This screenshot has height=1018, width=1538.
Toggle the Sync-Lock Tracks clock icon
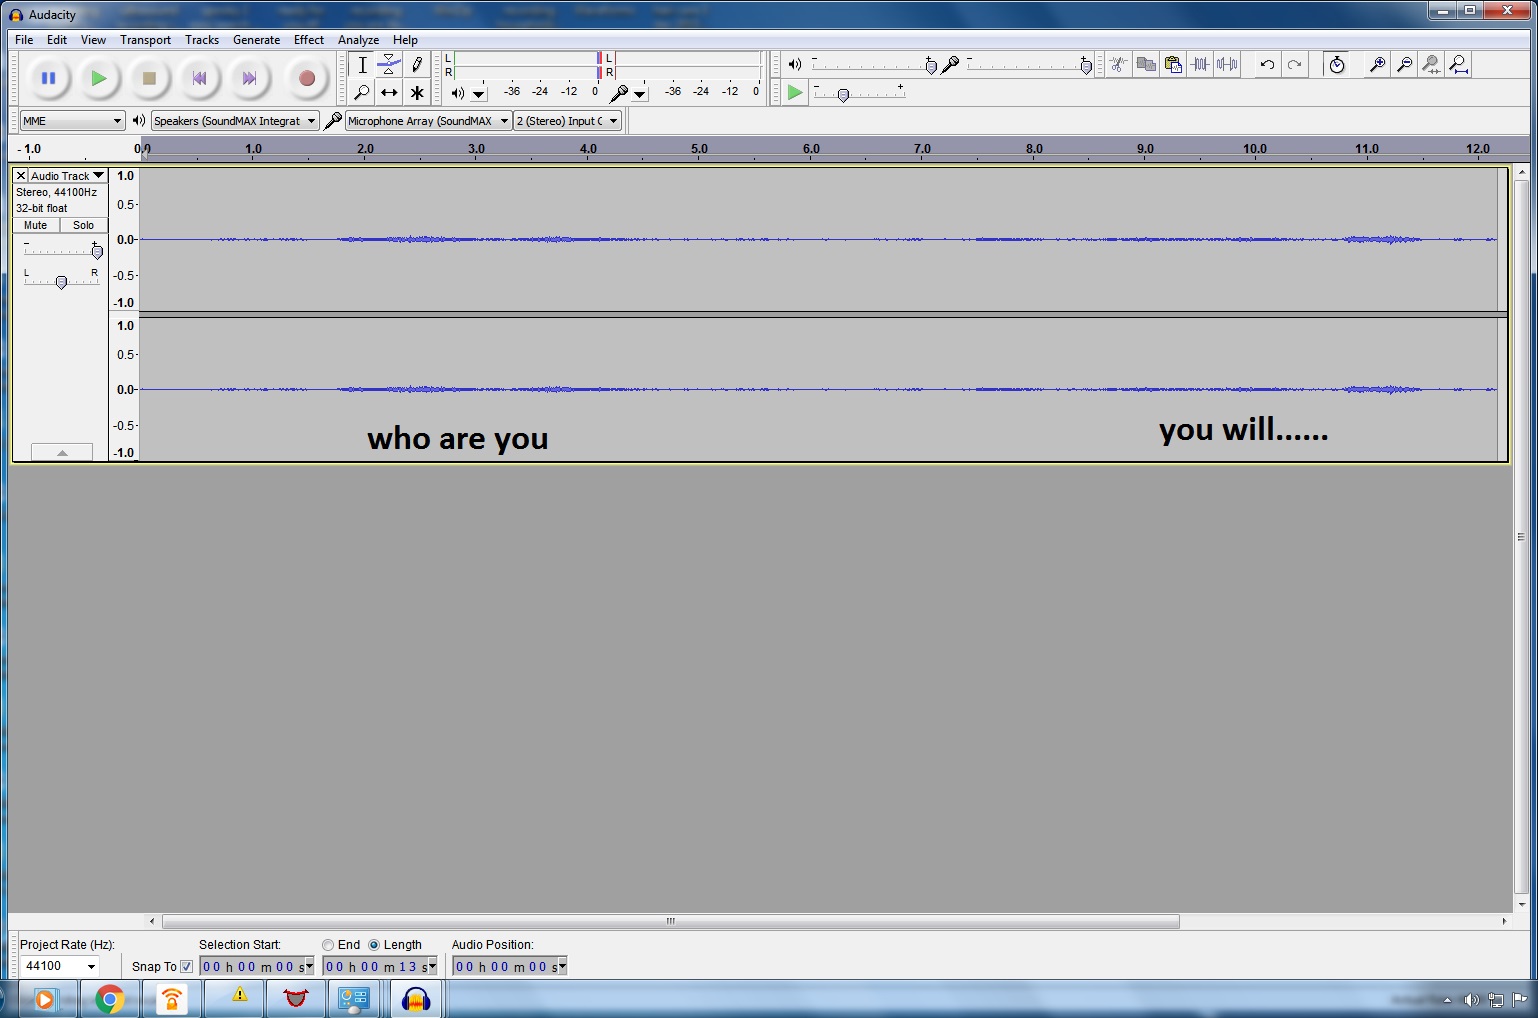[1337, 65]
